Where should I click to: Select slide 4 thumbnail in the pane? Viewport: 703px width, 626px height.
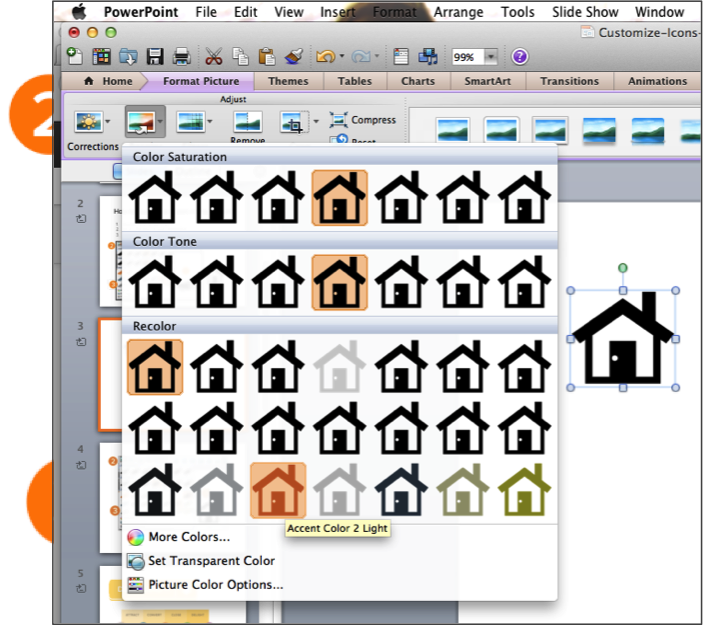click(x=110, y=498)
